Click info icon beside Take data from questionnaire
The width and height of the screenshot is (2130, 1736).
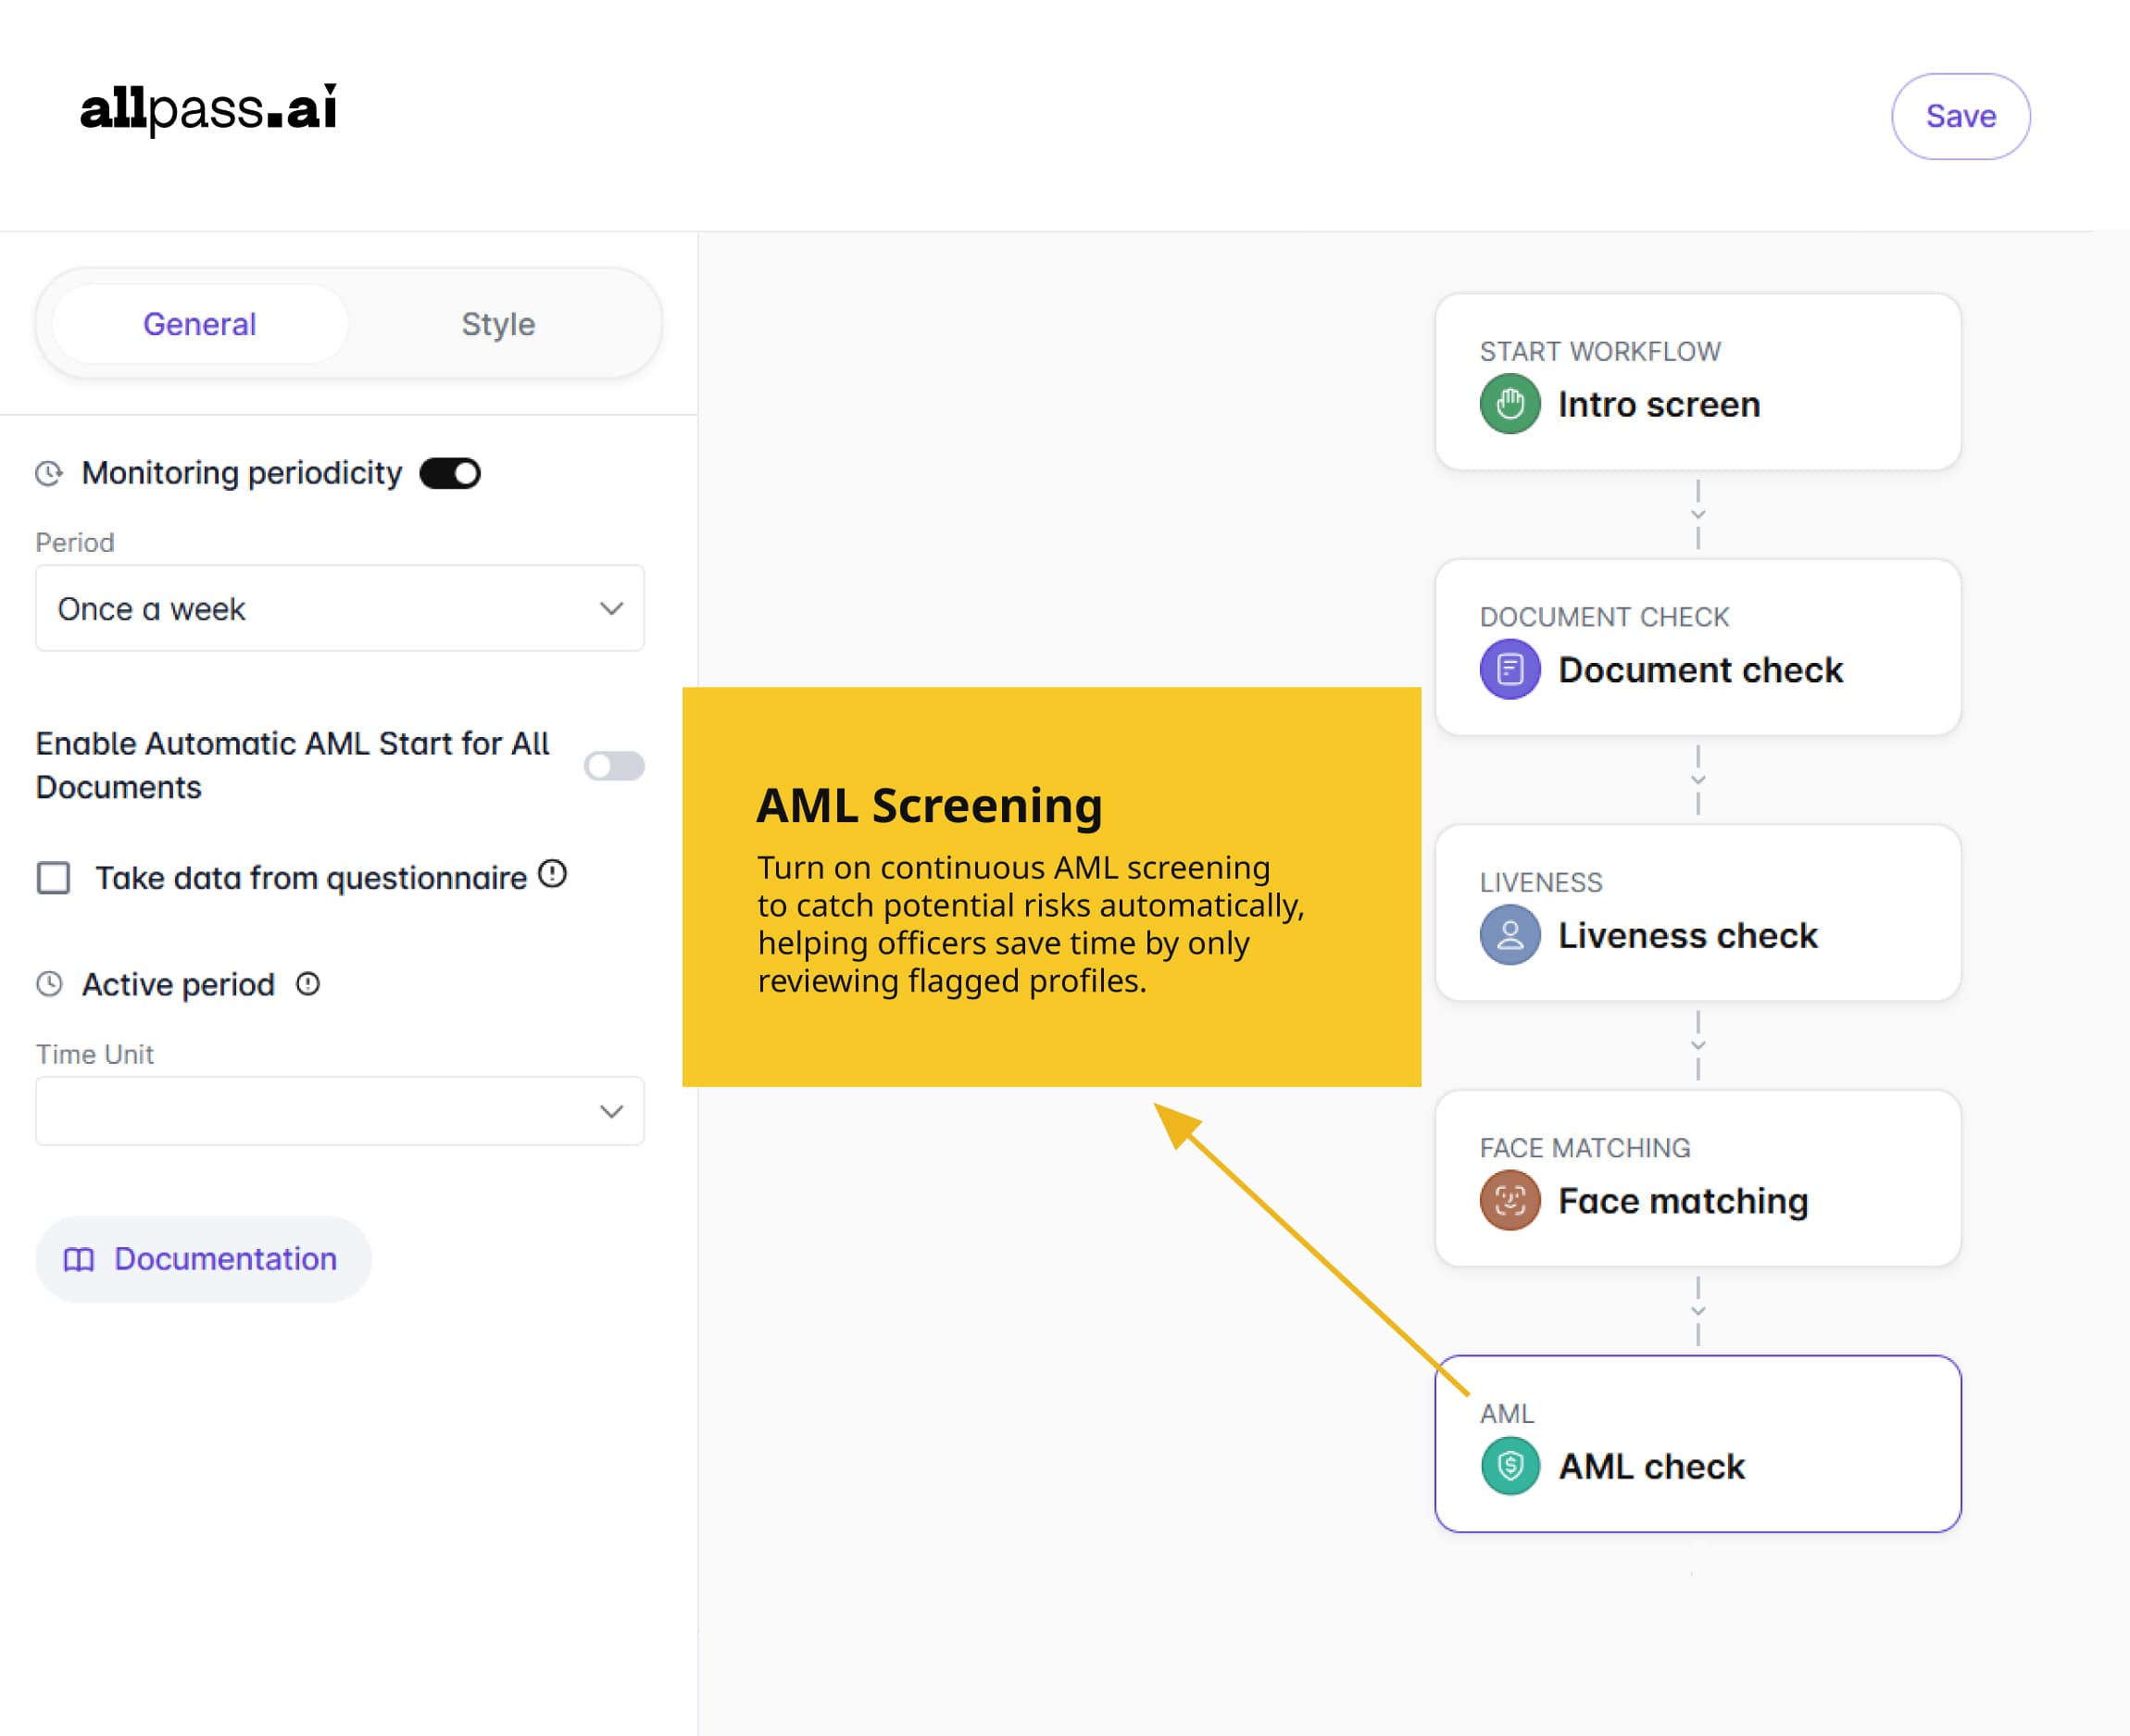point(552,875)
